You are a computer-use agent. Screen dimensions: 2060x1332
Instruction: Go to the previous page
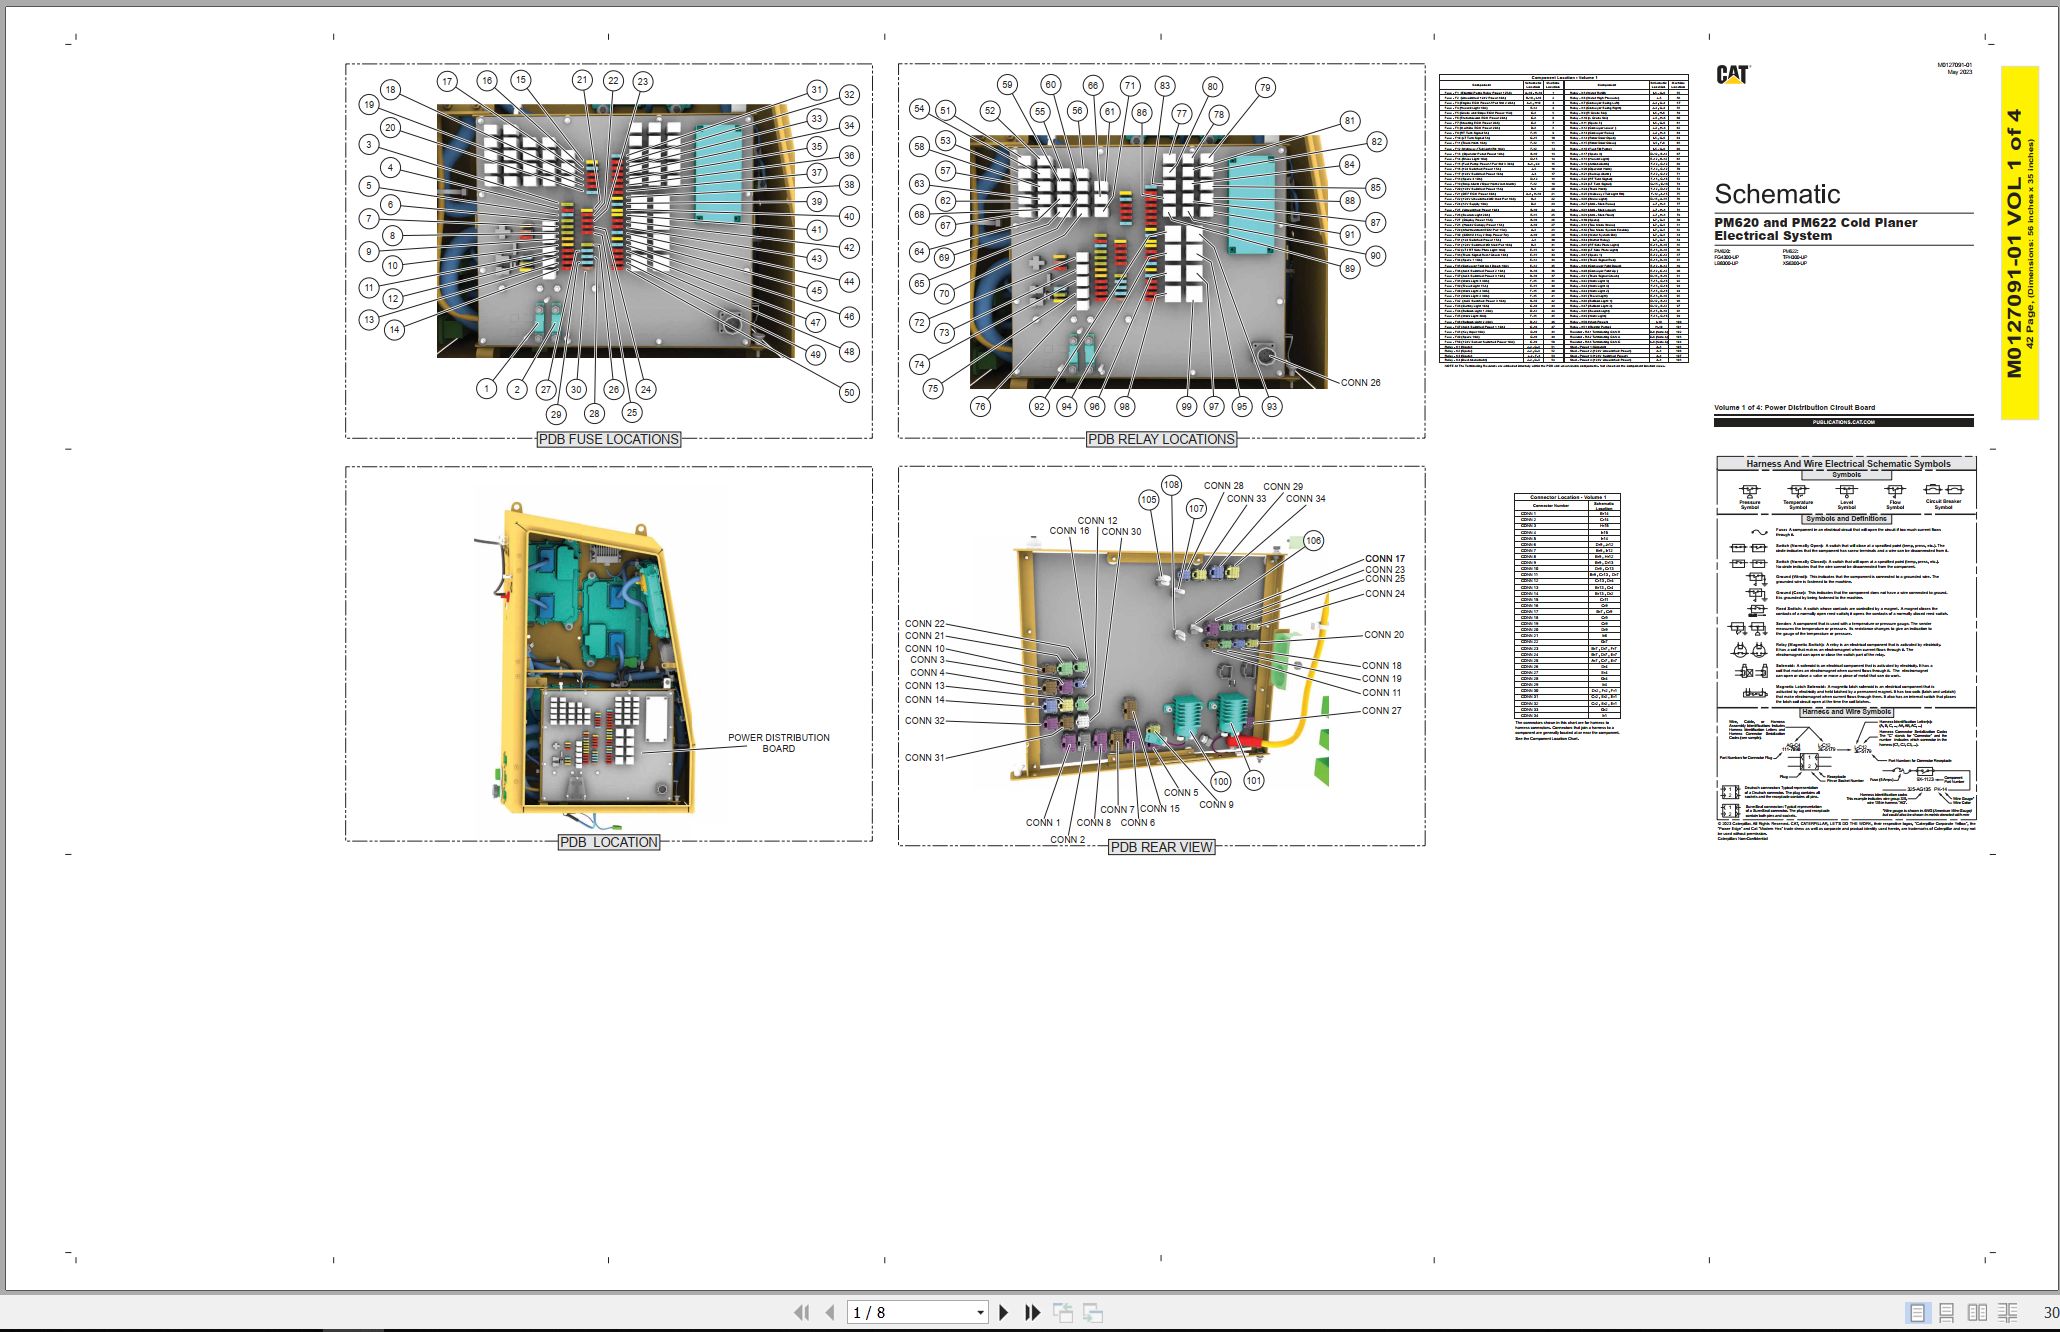click(x=830, y=1312)
